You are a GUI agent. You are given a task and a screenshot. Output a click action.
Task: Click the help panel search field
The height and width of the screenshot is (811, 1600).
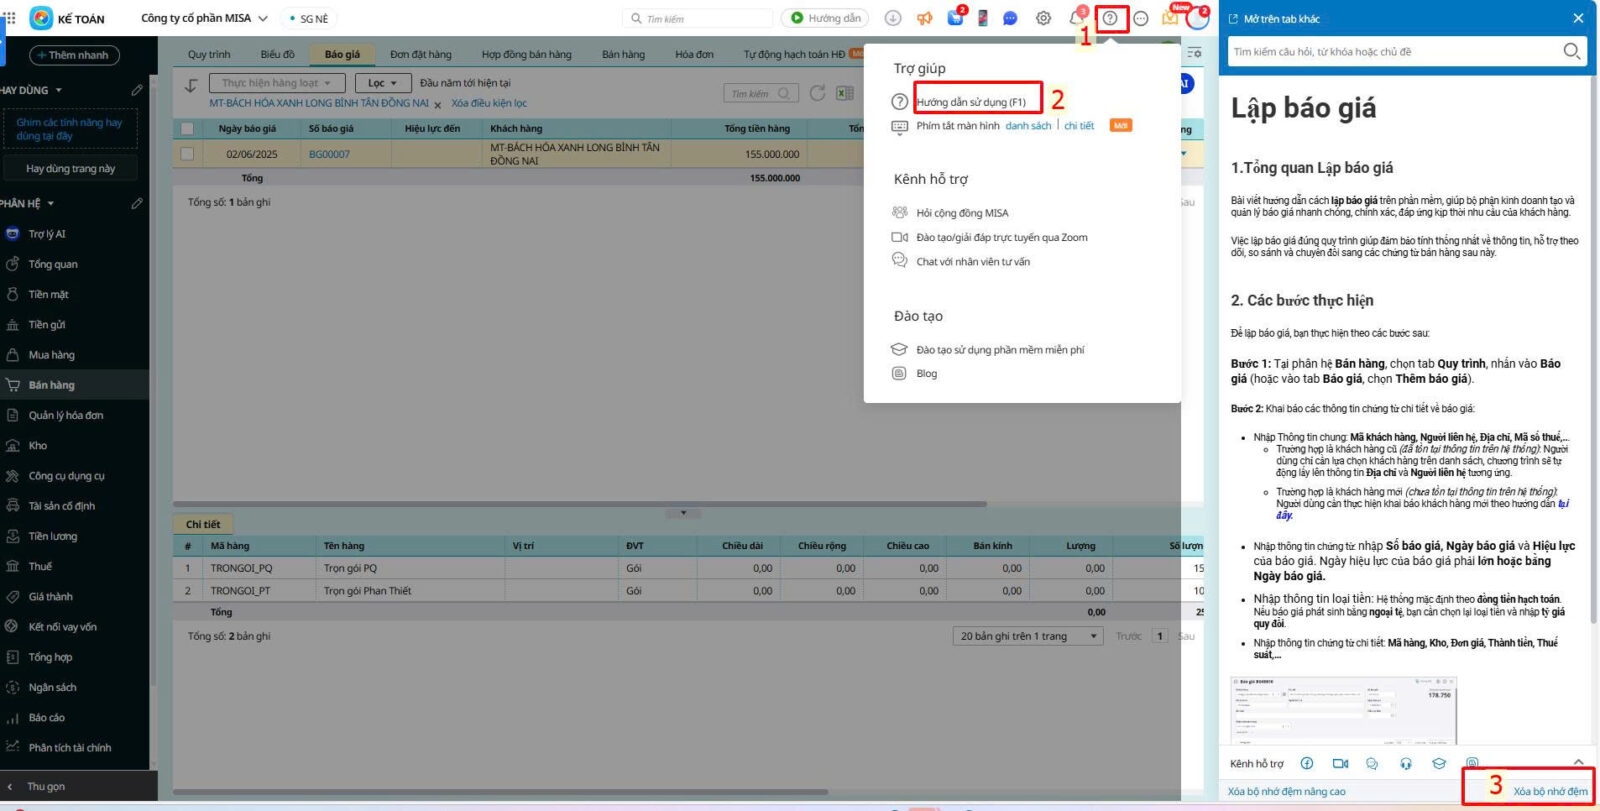pyautogui.click(x=1395, y=51)
